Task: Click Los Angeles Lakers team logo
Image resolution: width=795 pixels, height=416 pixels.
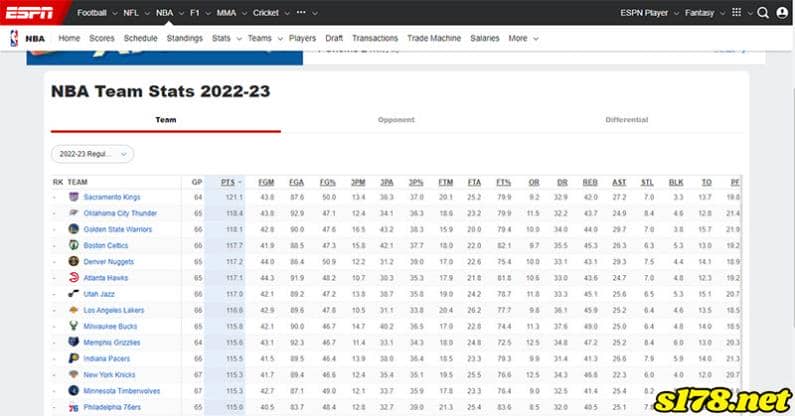Action: pos(74,310)
